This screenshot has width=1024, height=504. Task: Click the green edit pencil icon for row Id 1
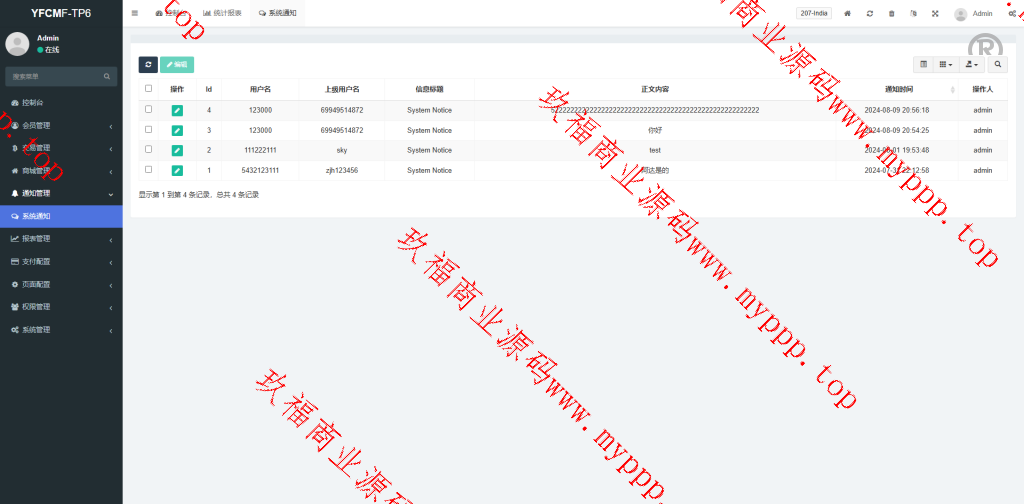point(177,170)
